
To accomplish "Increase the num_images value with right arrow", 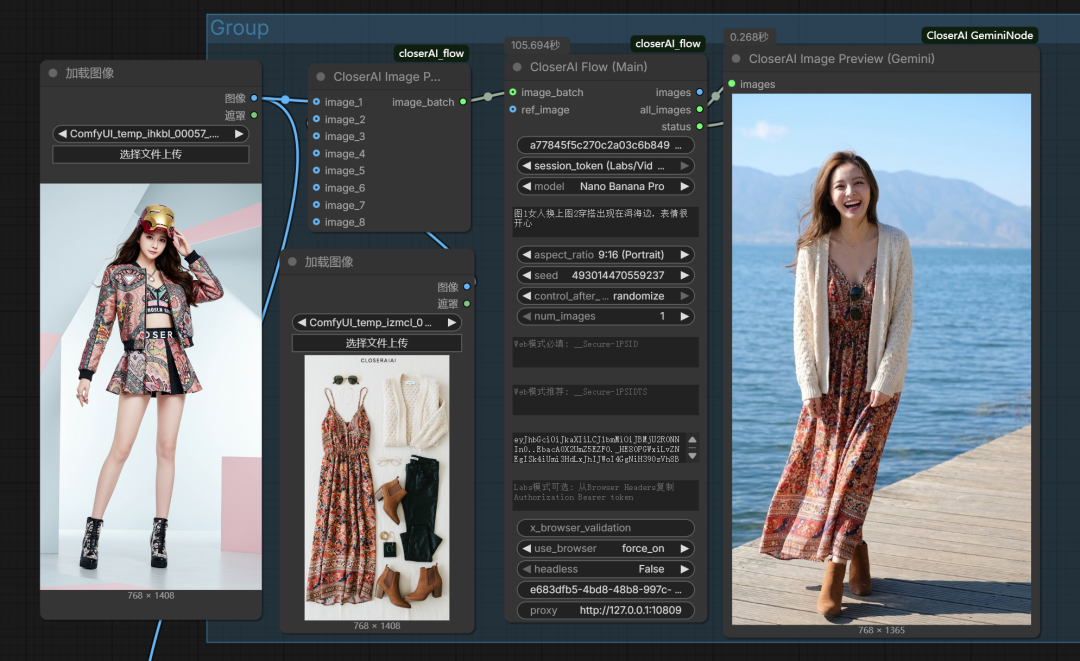I will tap(685, 316).
